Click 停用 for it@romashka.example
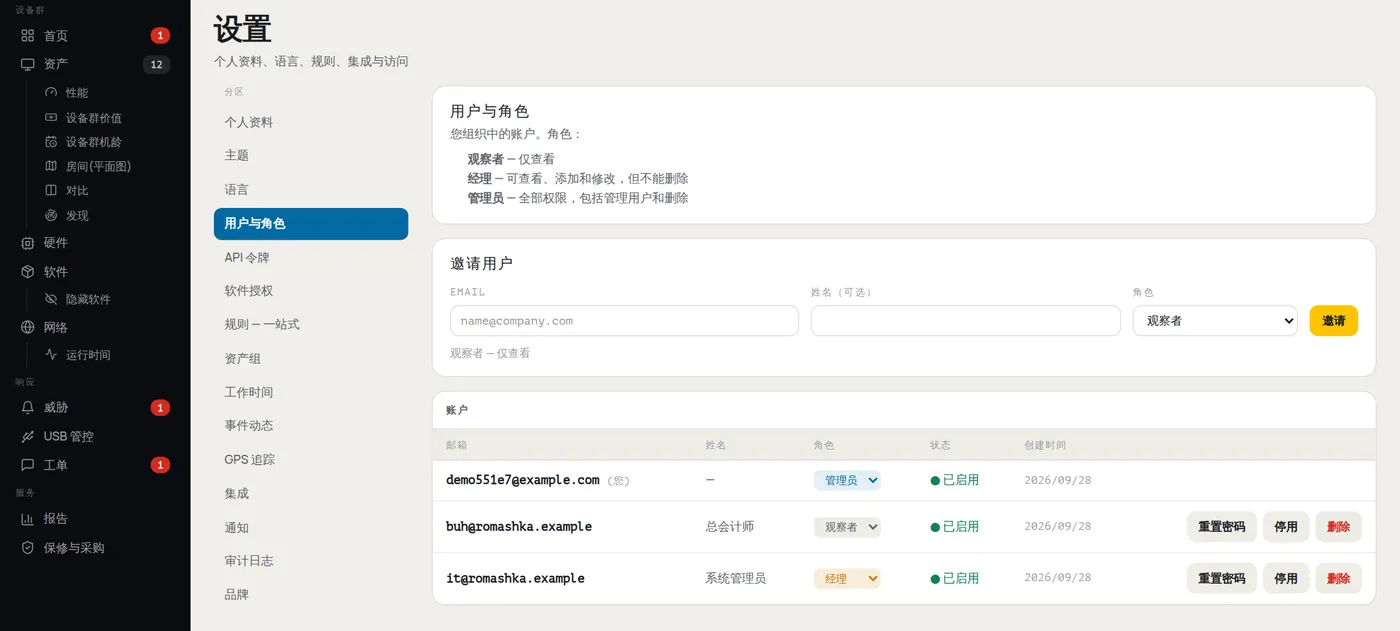 [1286, 579]
